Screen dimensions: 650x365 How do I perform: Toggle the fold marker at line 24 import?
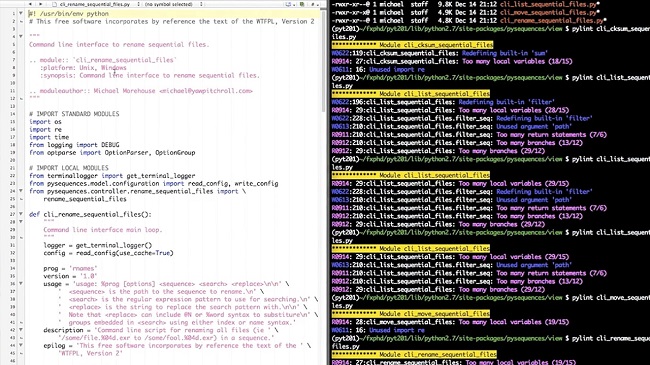21,191
